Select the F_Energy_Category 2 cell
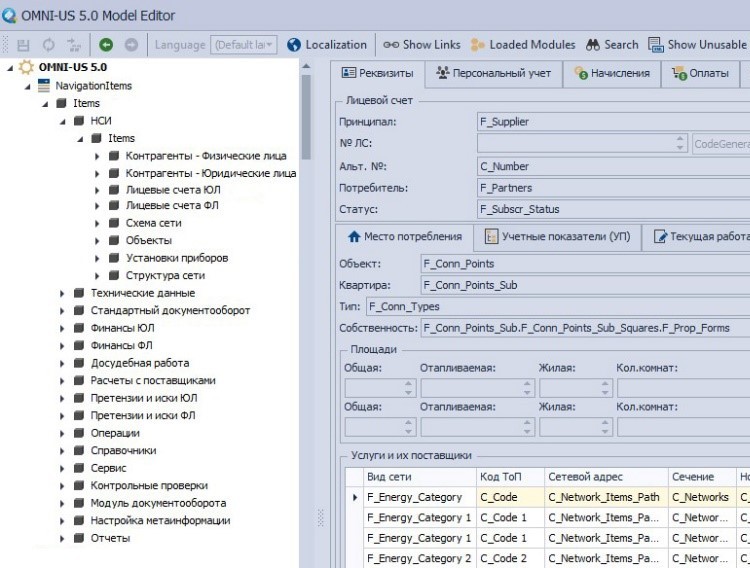750x568 pixels. pos(419,559)
